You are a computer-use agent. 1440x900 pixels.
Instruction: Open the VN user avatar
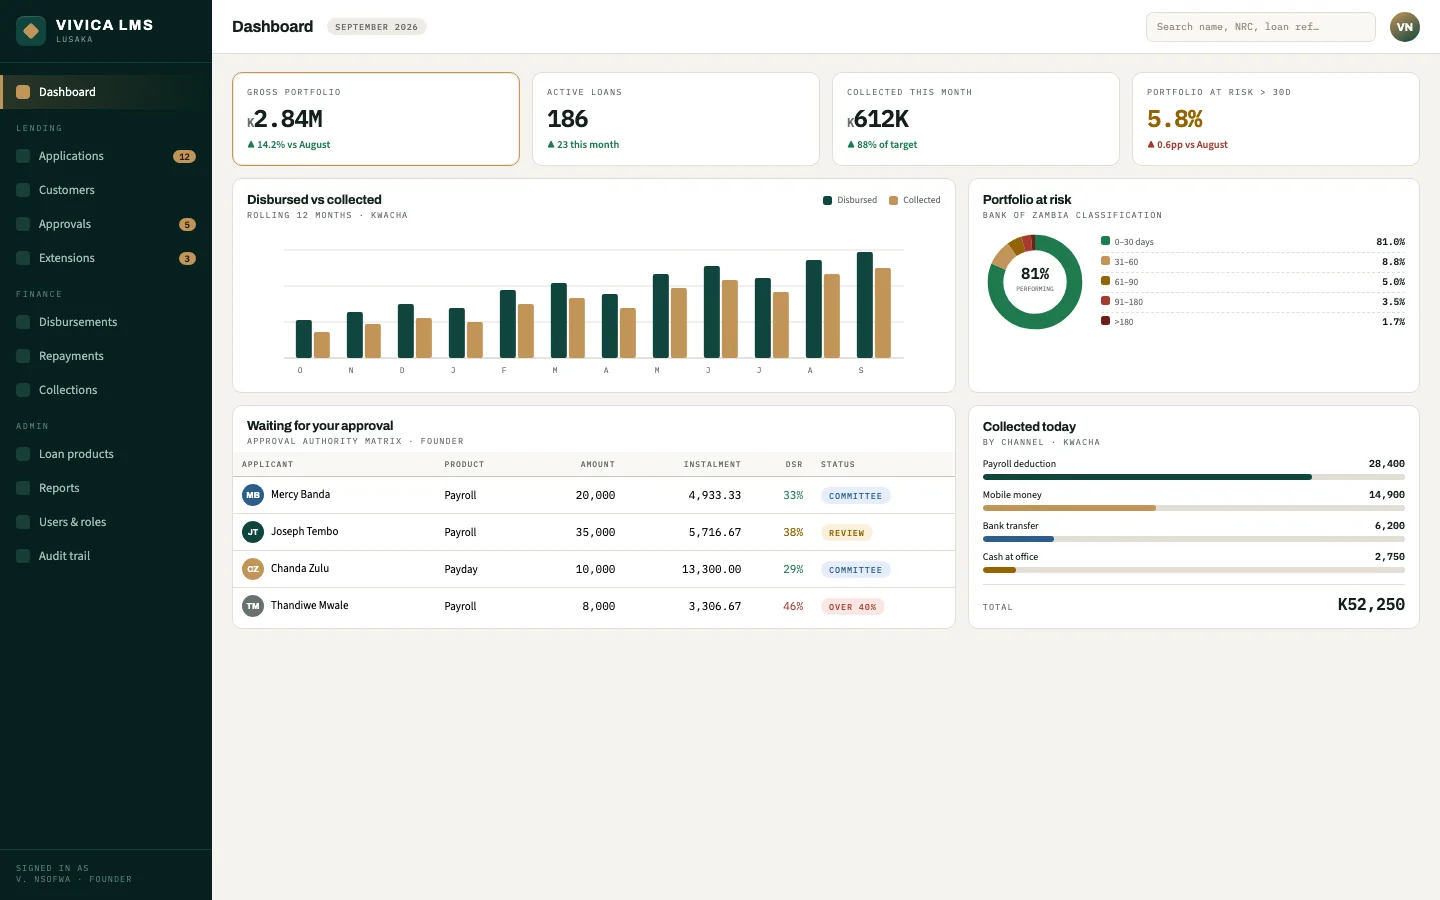(x=1405, y=27)
